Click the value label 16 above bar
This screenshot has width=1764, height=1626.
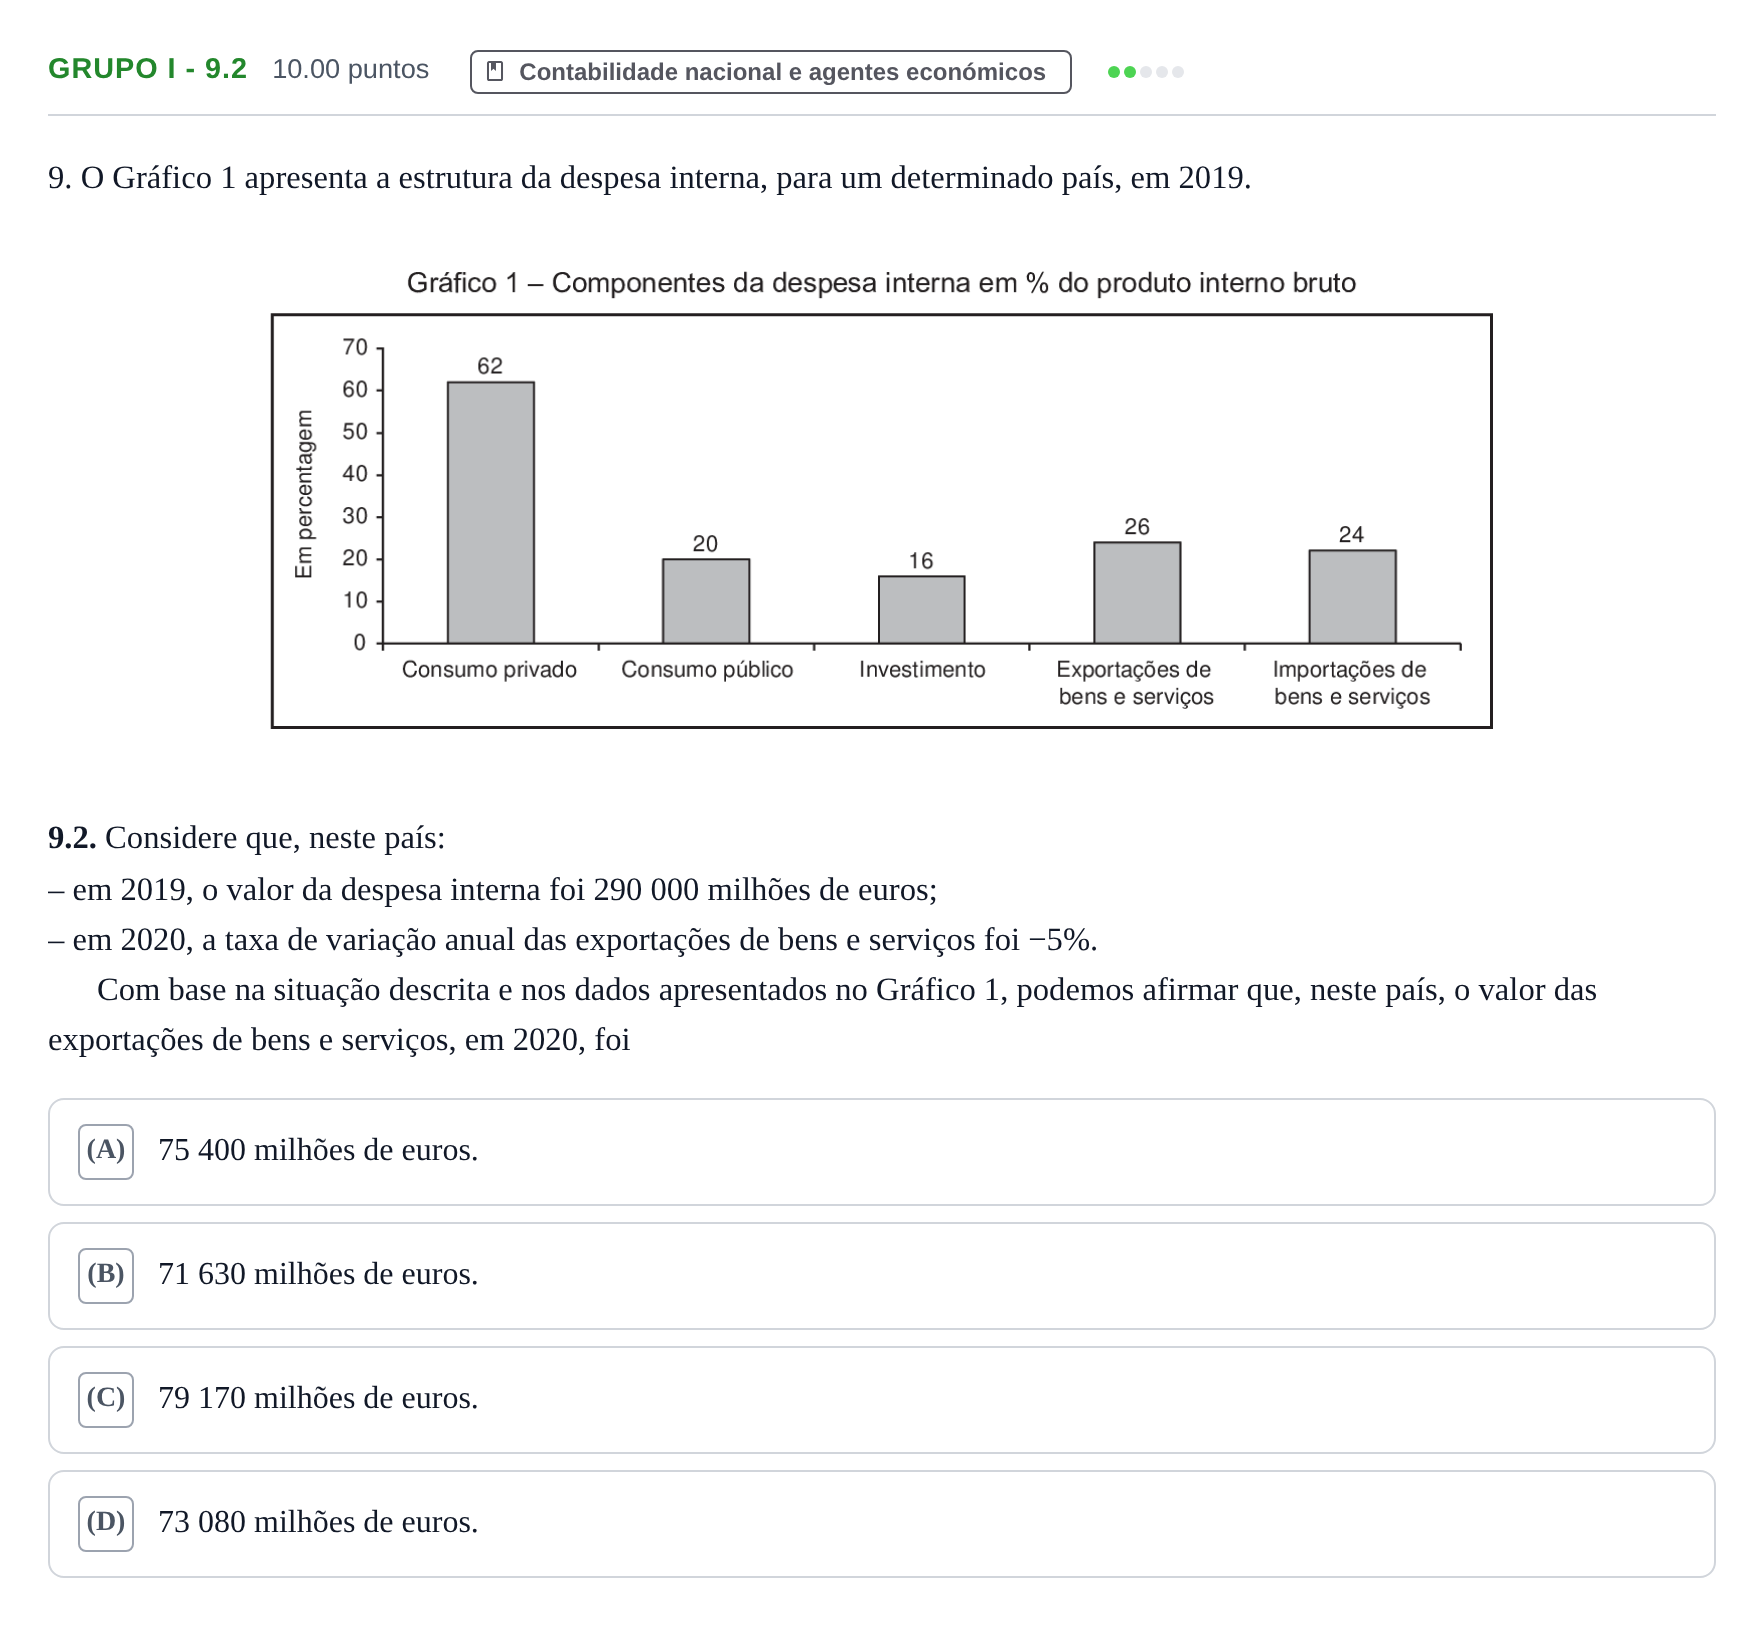pyautogui.click(x=921, y=561)
